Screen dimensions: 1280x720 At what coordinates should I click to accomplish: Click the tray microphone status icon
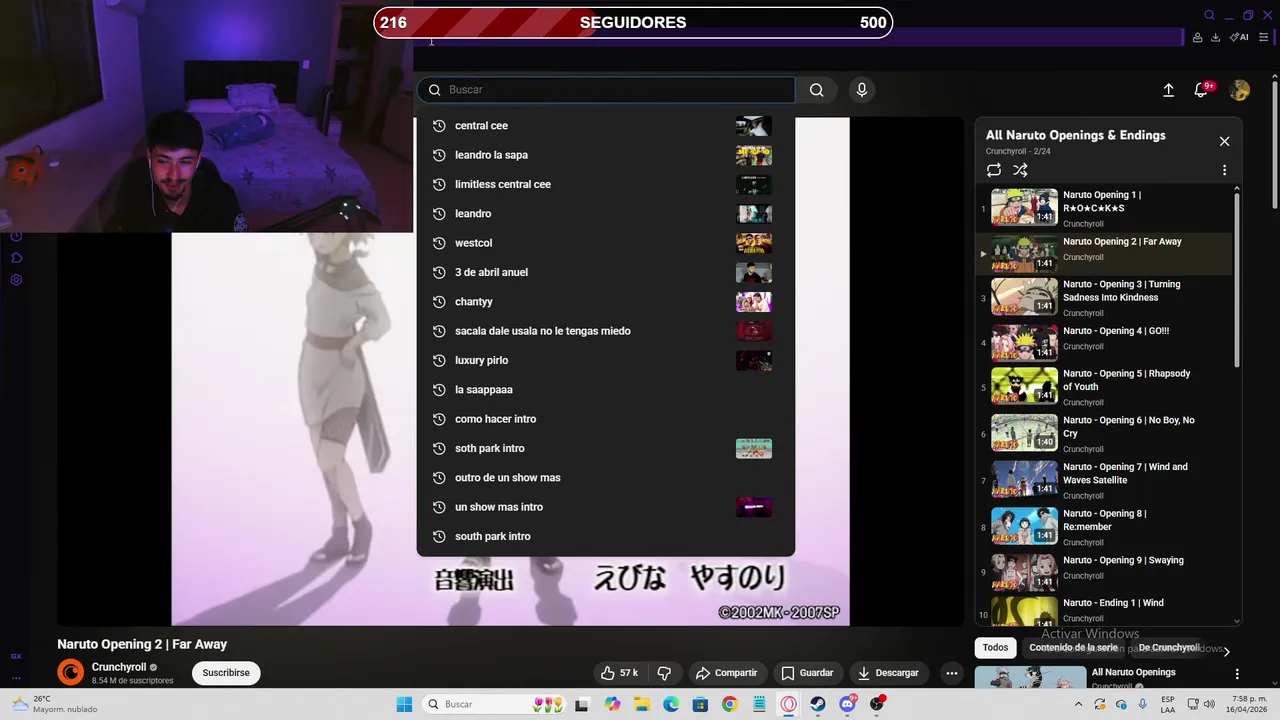coord(1142,704)
